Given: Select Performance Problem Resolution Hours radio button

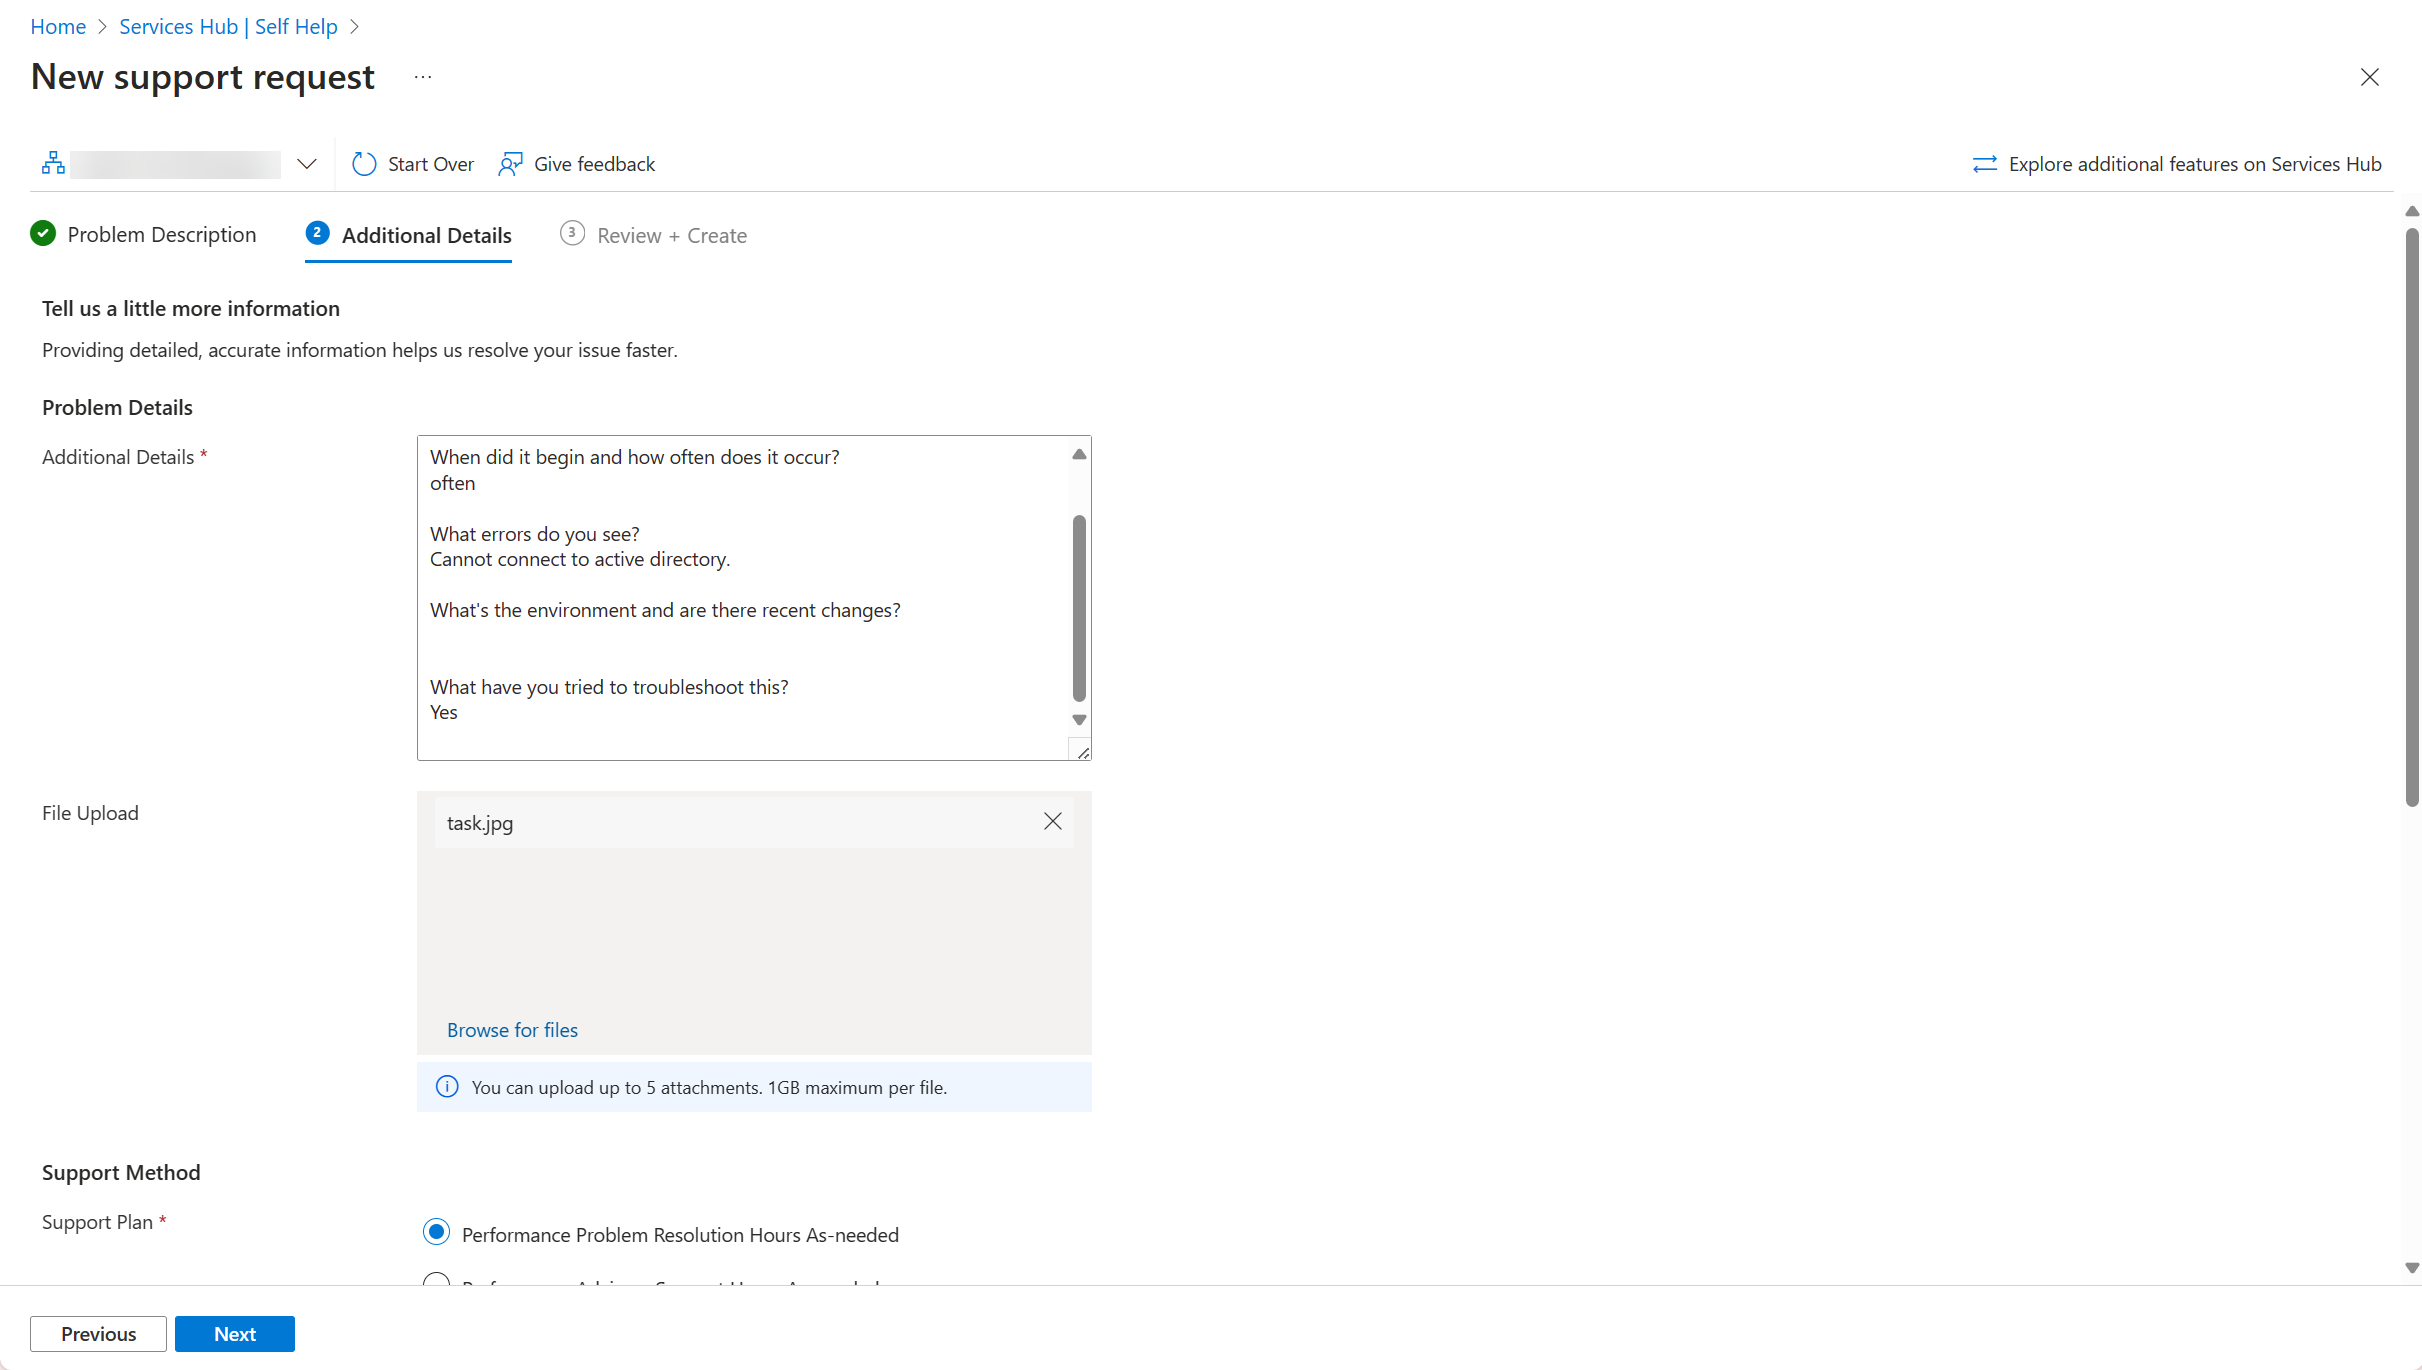Looking at the screenshot, I should pos(436,1234).
